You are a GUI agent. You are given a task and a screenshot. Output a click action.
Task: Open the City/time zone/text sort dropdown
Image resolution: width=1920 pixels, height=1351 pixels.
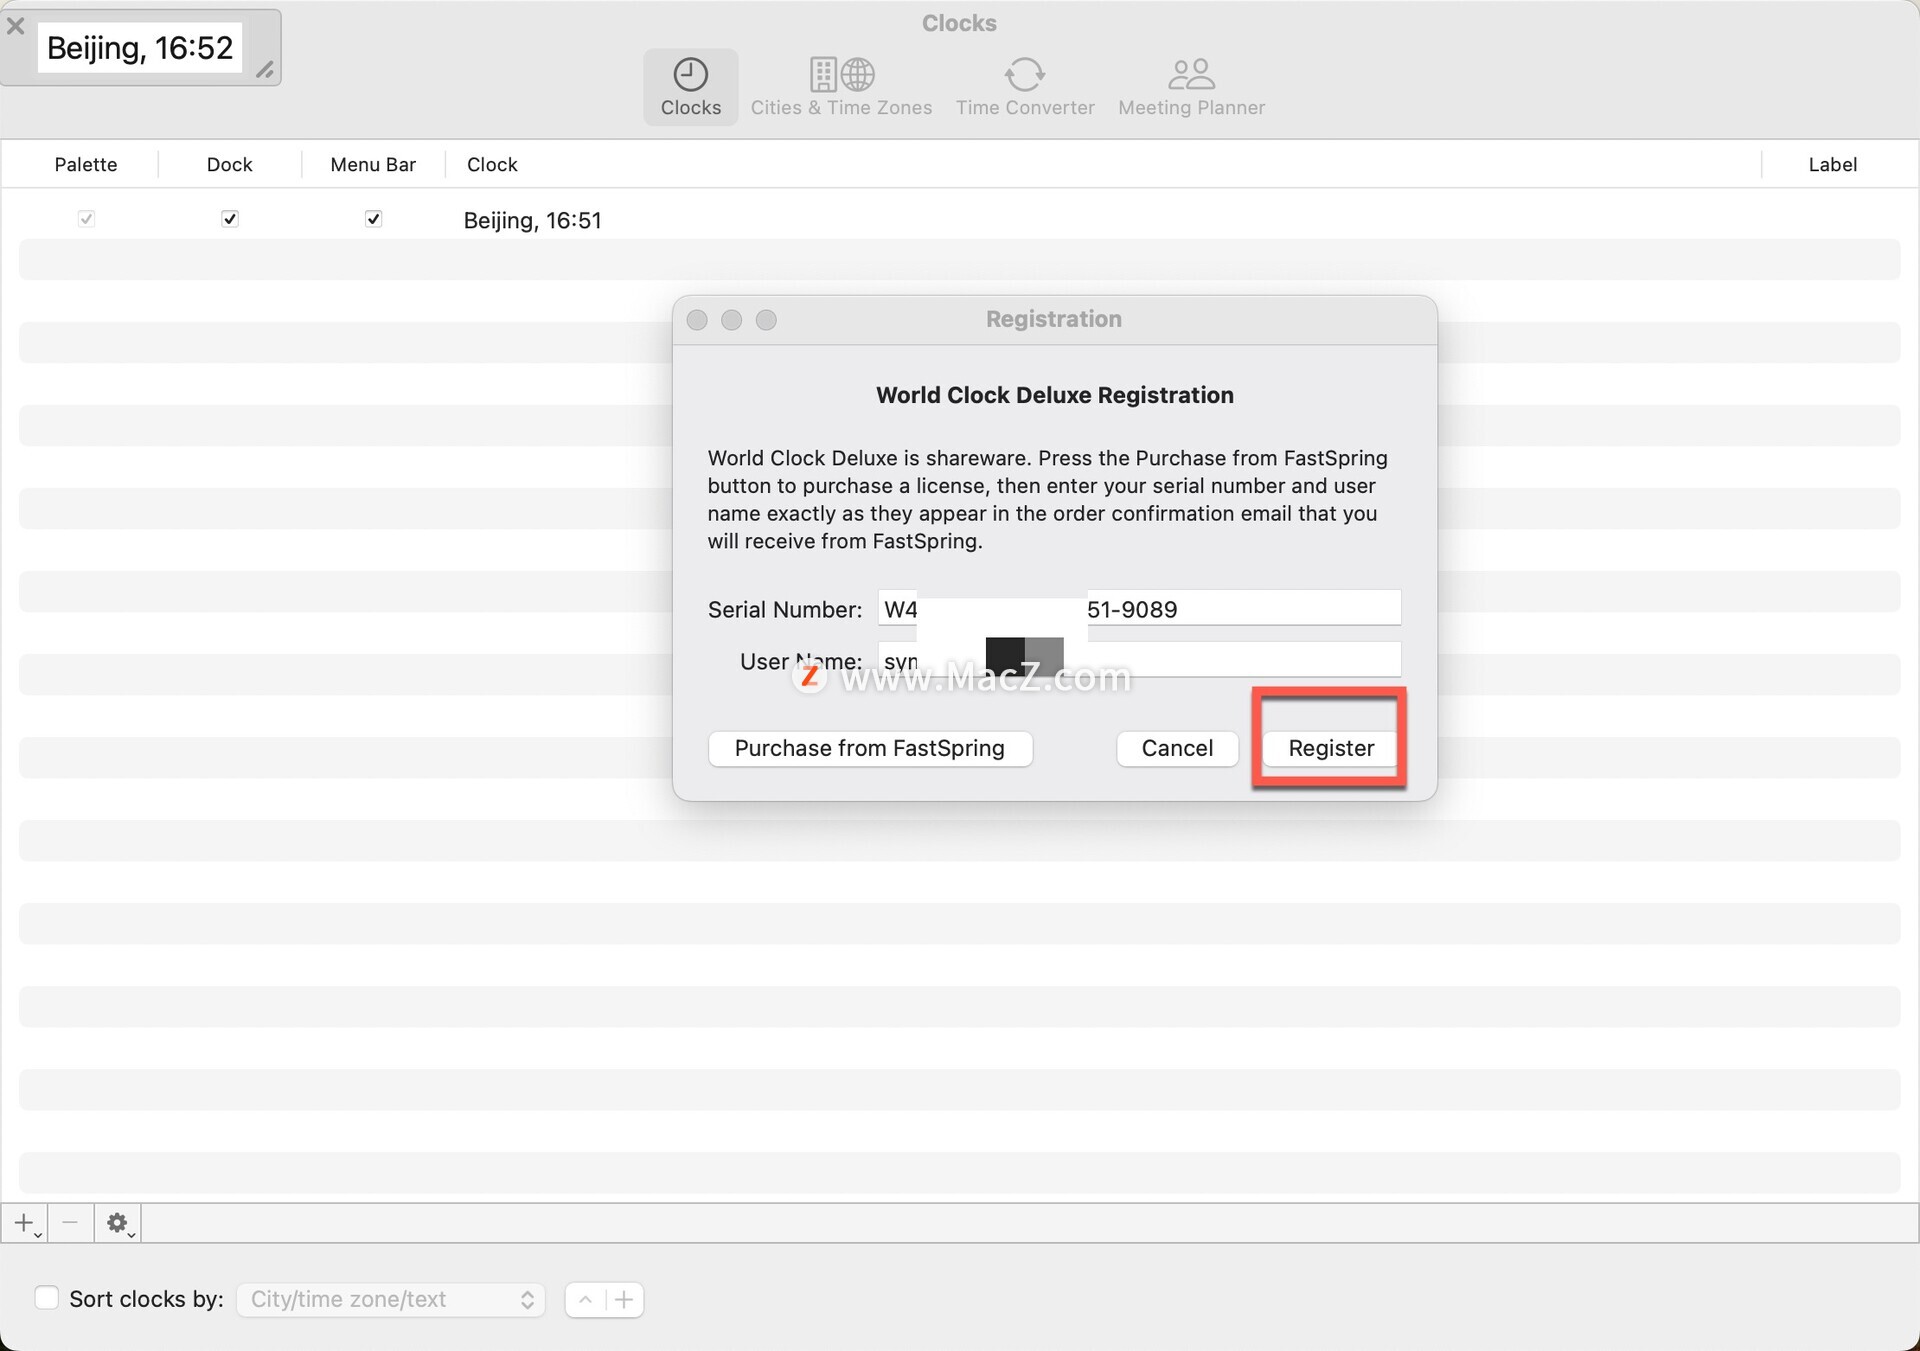(390, 1299)
